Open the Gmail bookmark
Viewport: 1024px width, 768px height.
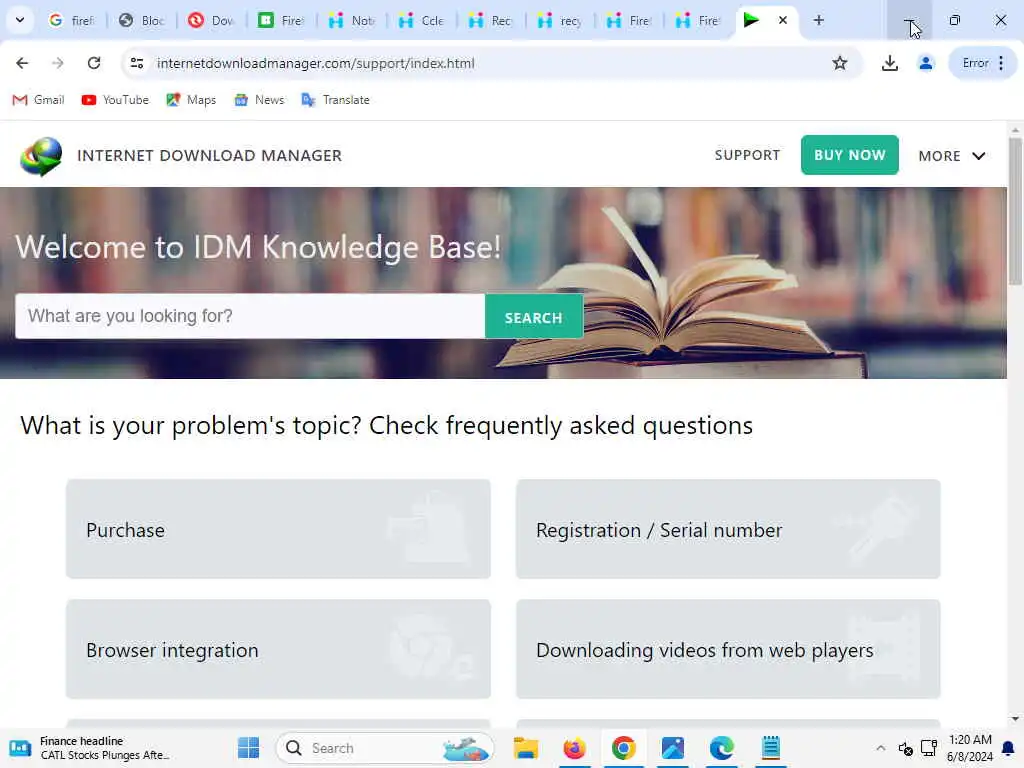click(39, 100)
